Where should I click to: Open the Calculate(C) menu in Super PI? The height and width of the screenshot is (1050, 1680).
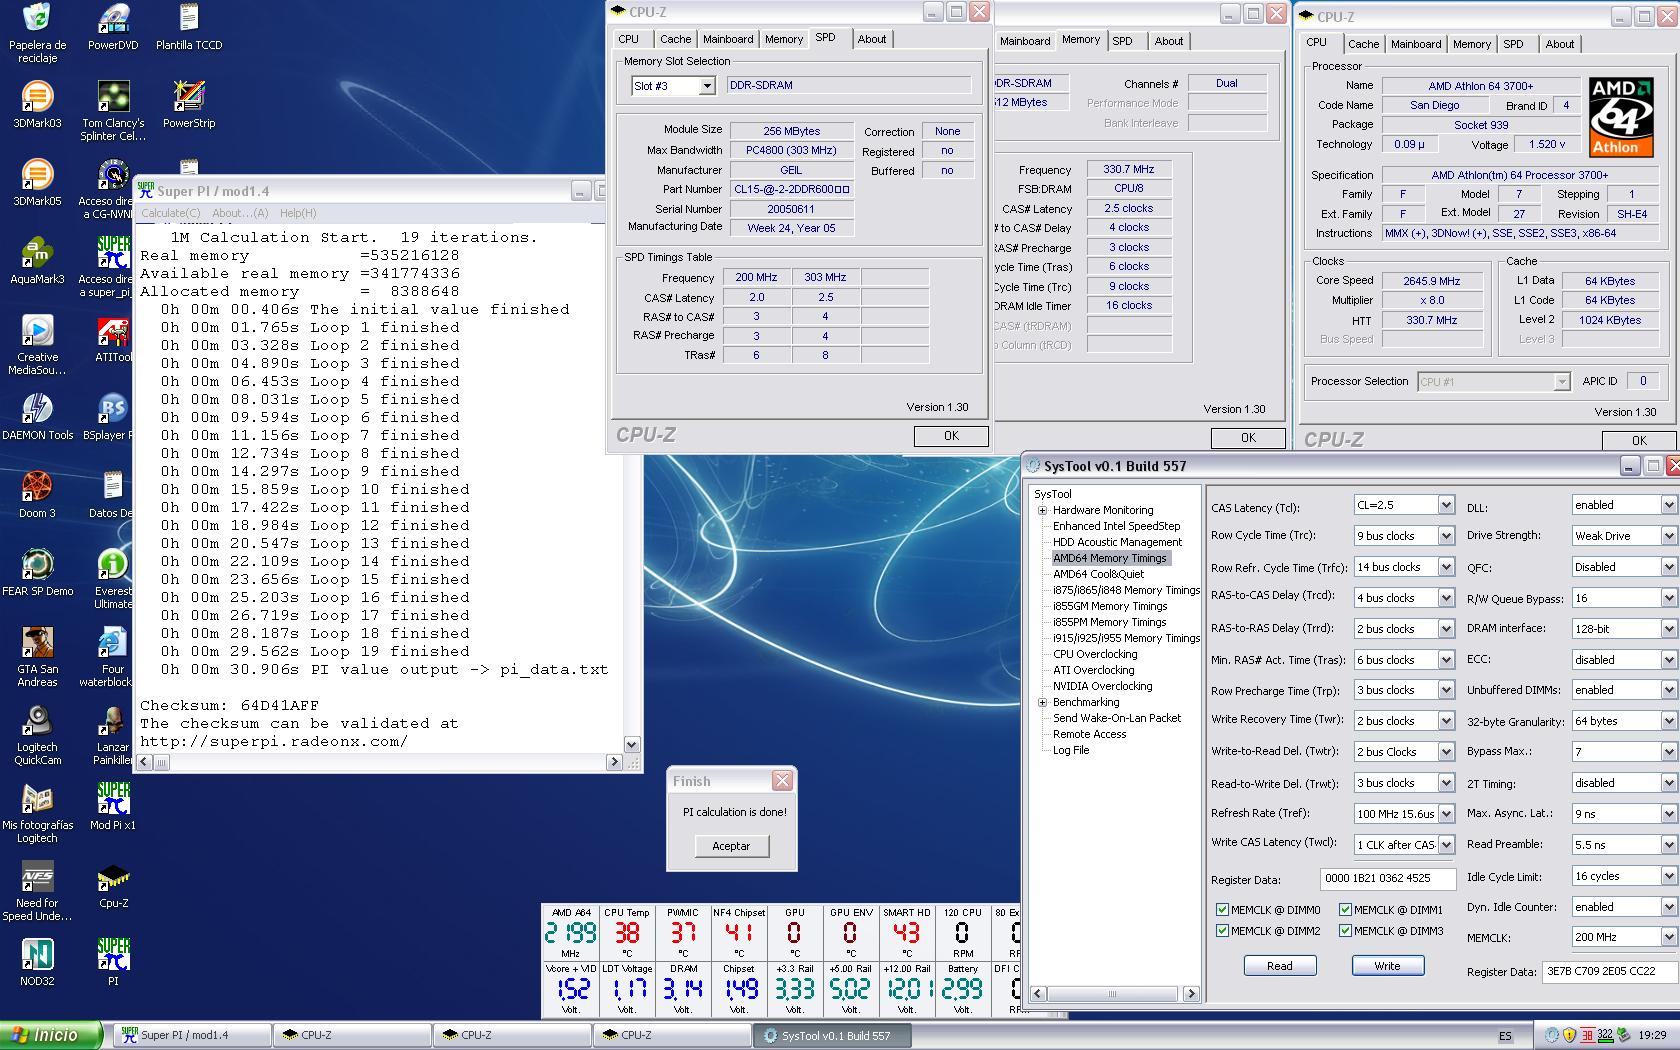pyautogui.click(x=170, y=213)
